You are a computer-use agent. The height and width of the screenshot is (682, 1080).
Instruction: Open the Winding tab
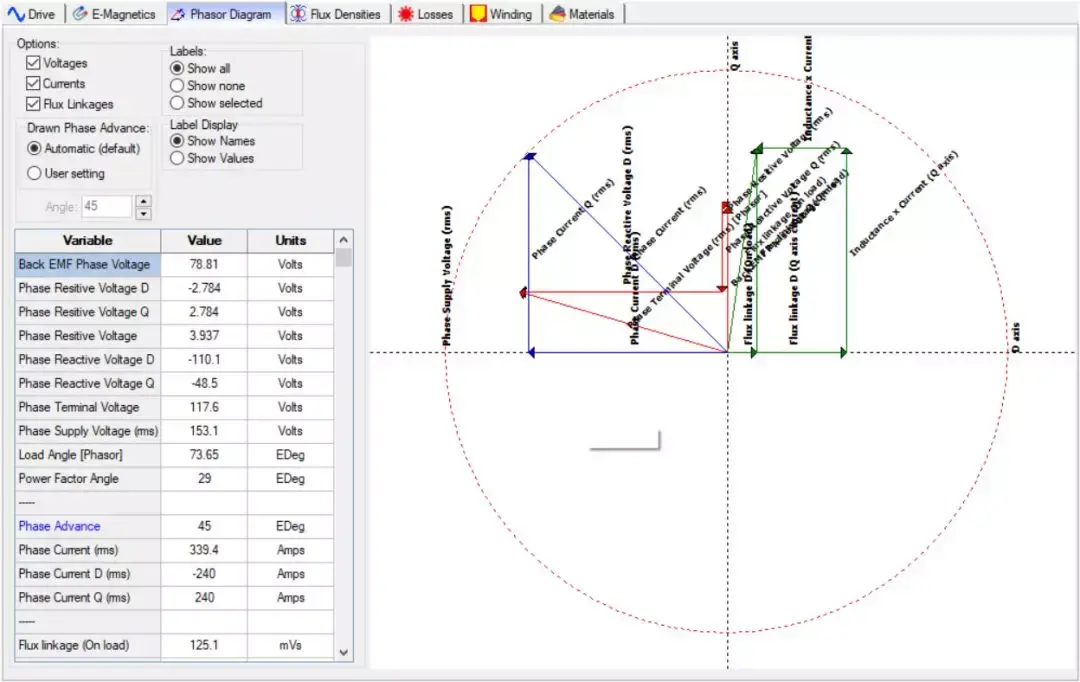(x=502, y=14)
